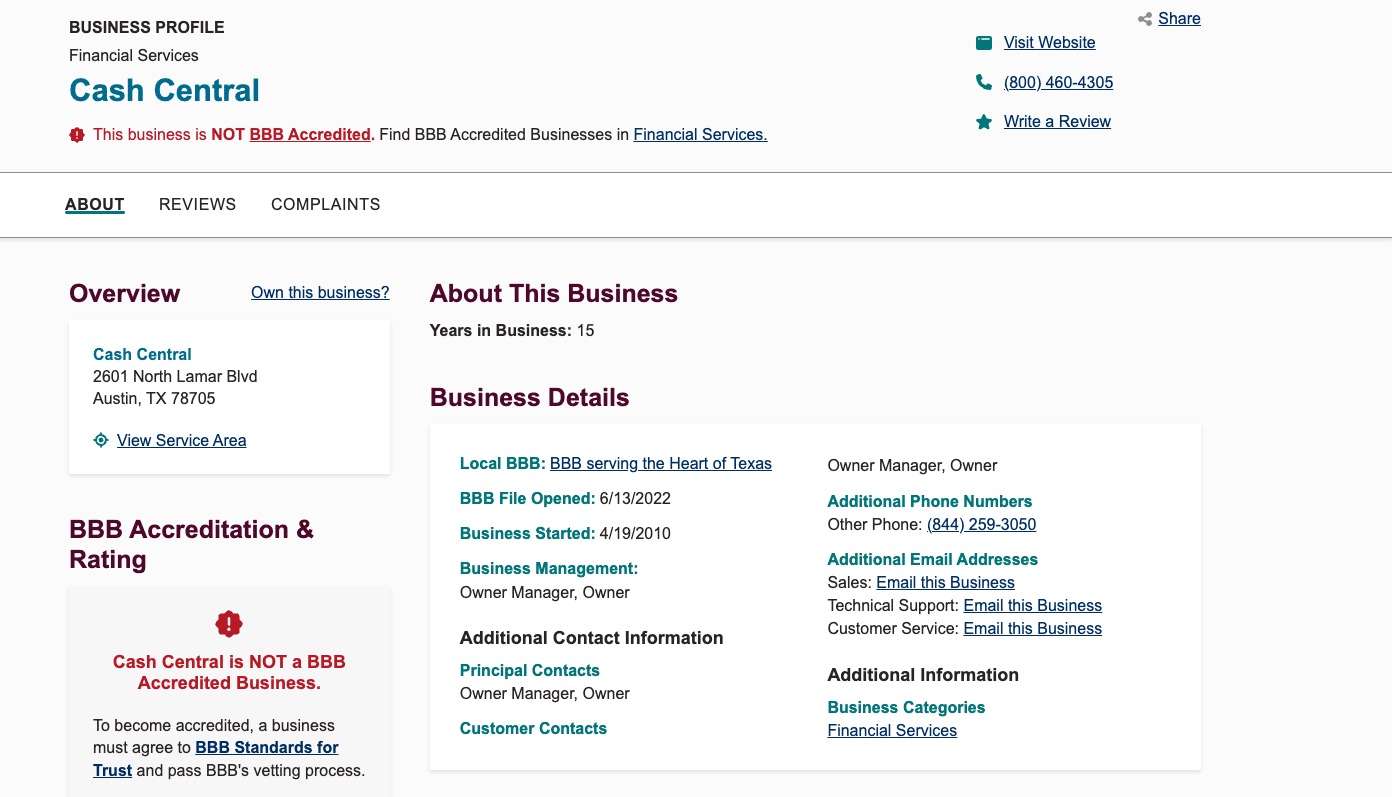This screenshot has width=1392, height=797.
Task: Click the phone handset icon
Action: coord(983,81)
